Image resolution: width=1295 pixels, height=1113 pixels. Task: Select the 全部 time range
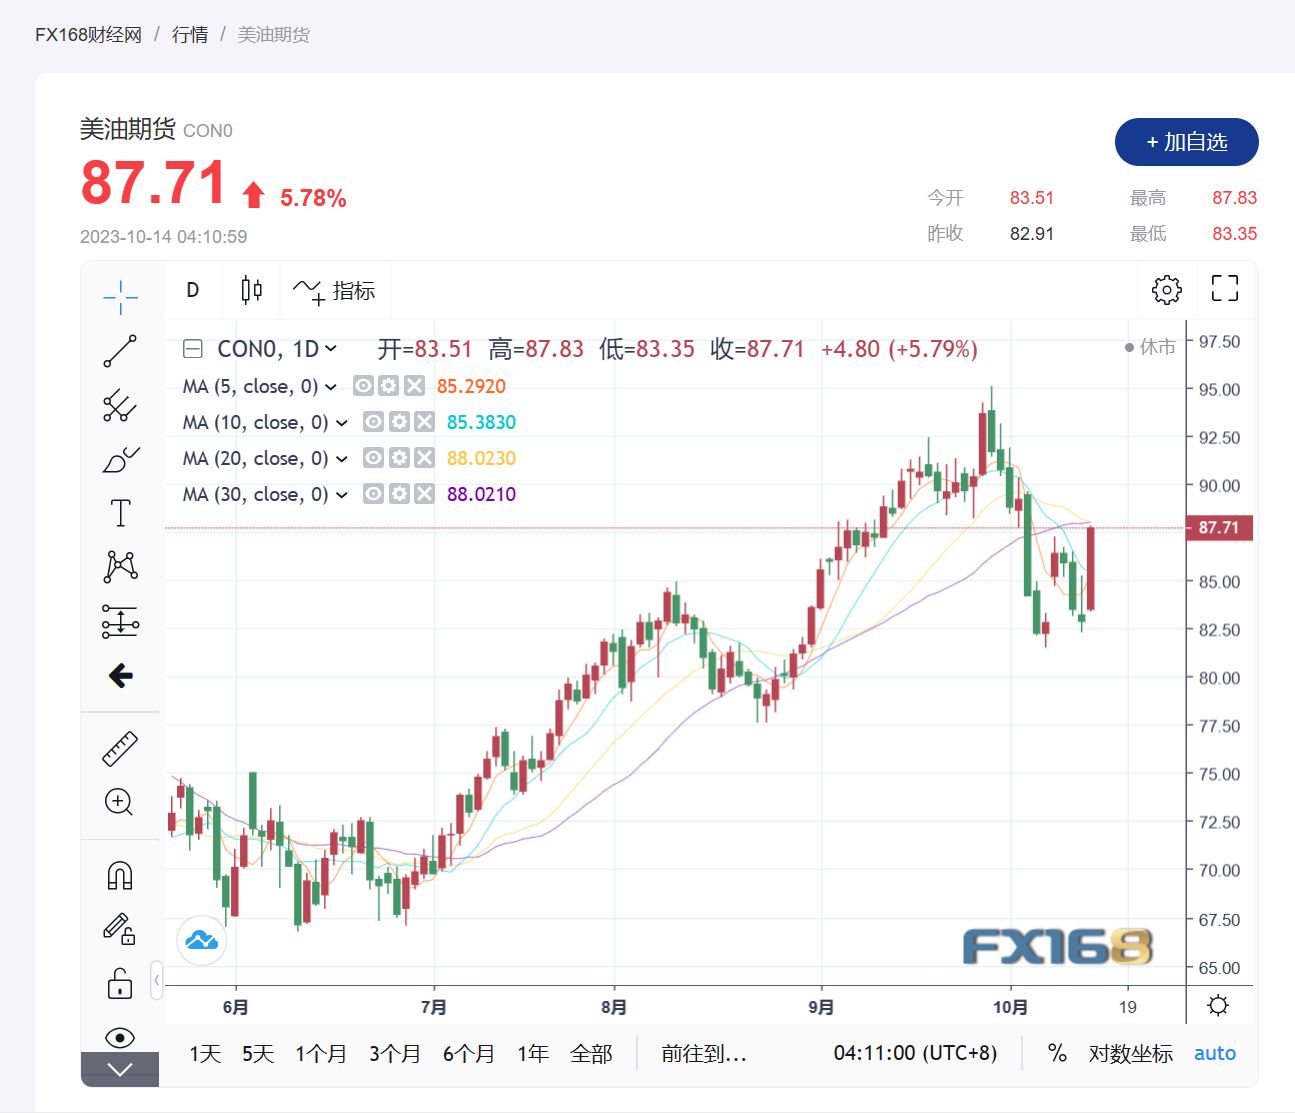[x=591, y=1054]
